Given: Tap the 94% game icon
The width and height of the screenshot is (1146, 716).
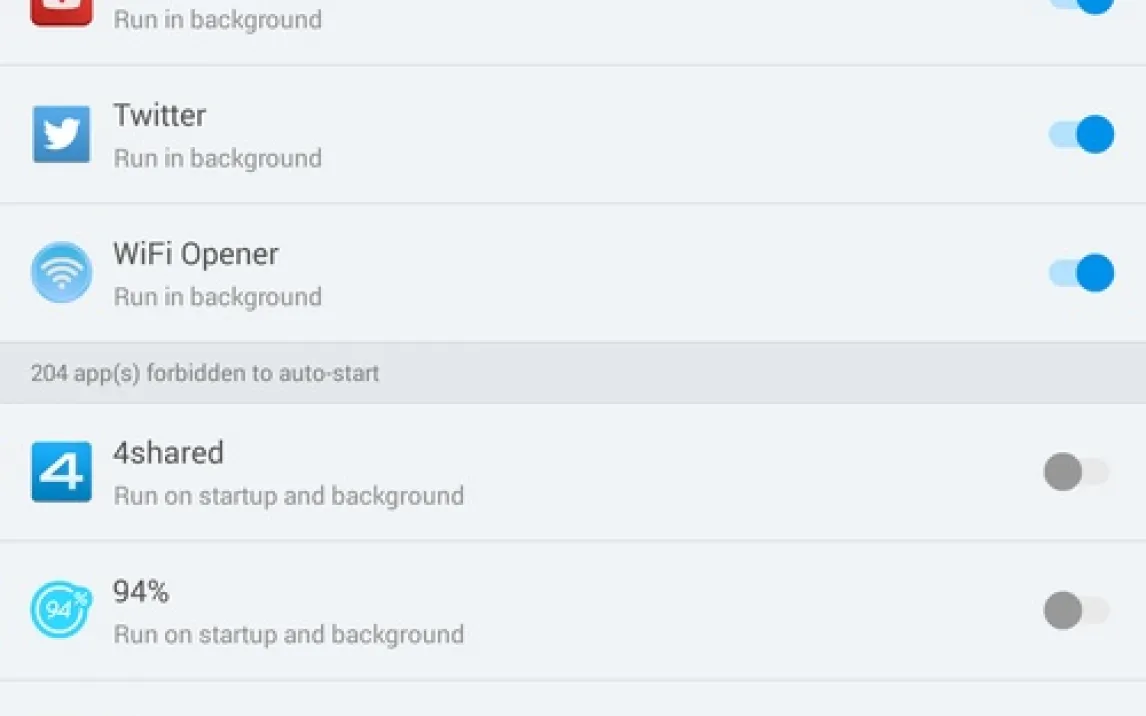Looking at the screenshot, I should coord(62,610).
